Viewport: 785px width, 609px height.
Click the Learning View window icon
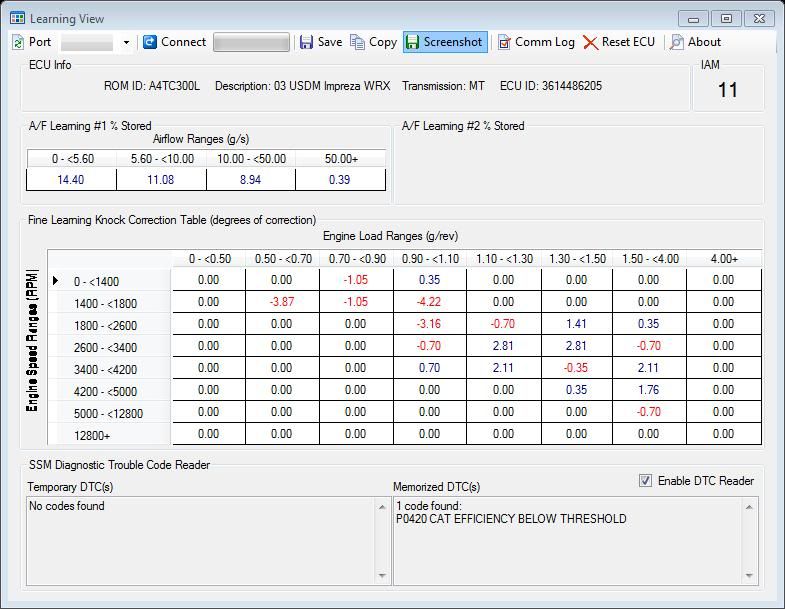coord(17,19)
